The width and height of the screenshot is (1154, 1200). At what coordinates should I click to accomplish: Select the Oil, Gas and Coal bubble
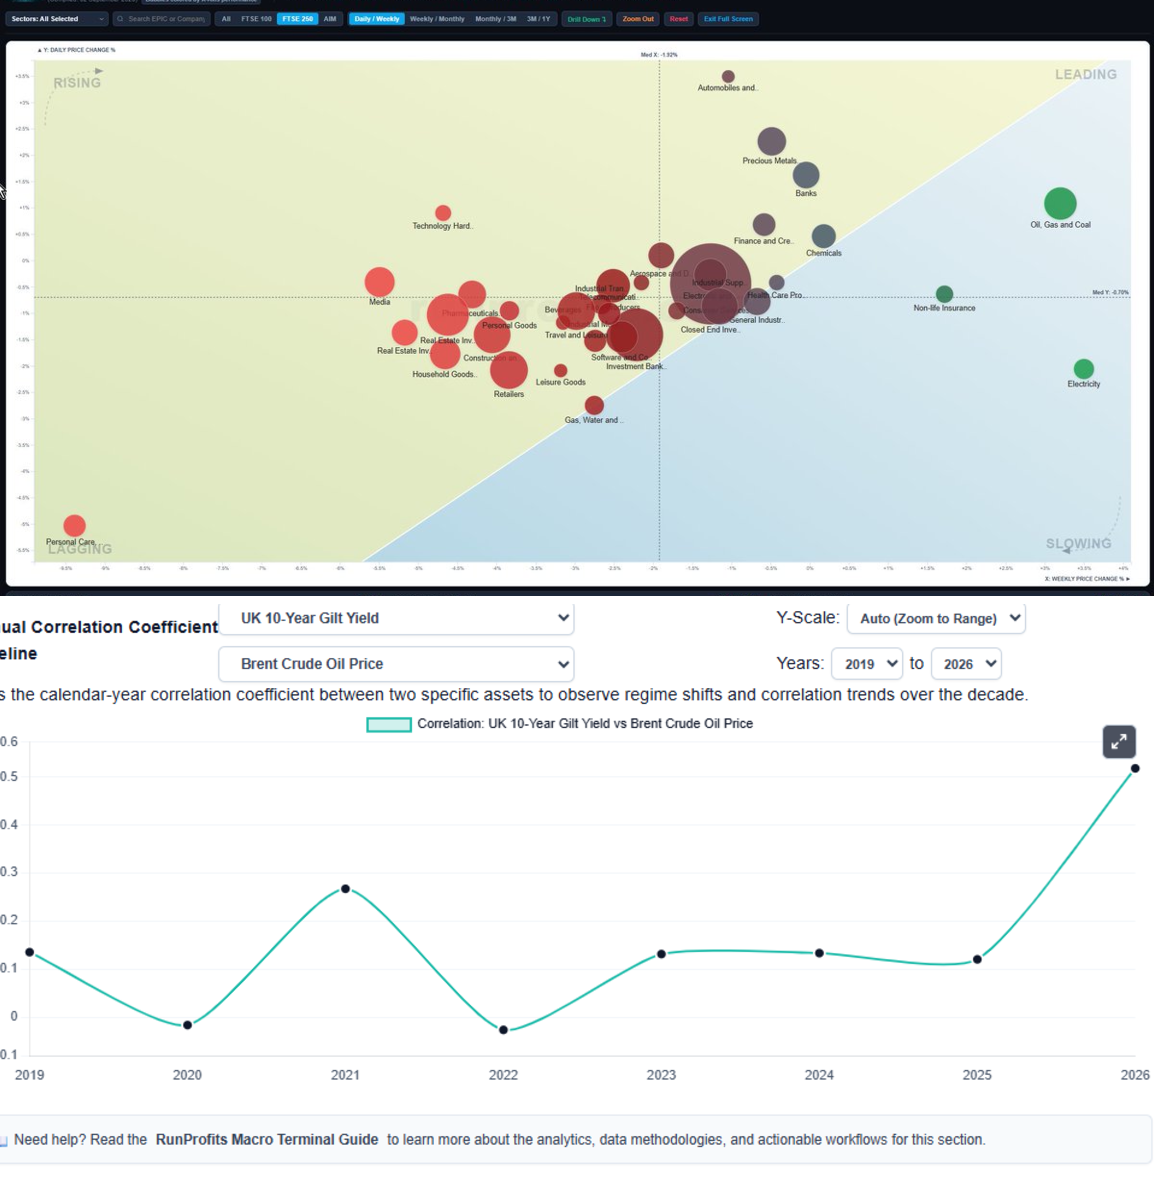[x=1060, y=204]
